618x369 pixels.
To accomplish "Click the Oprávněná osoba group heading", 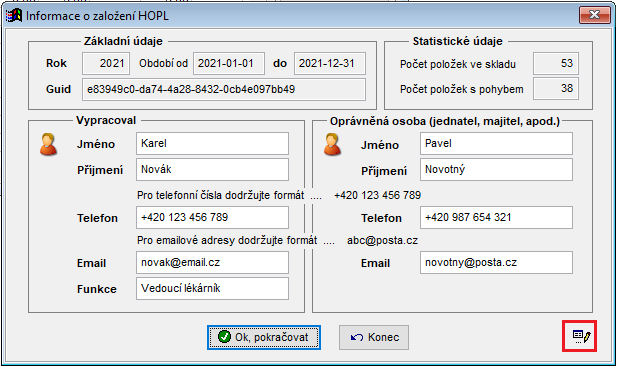I will tap(445, 121).
